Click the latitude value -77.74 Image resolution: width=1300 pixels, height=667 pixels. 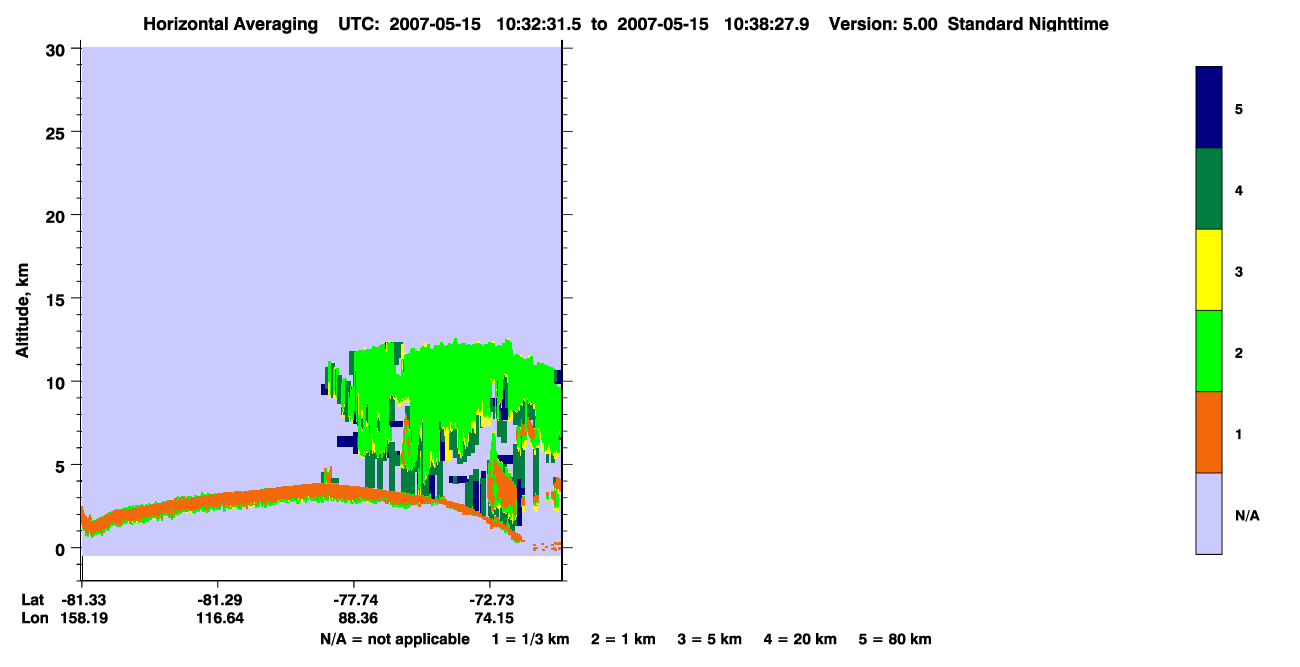coord(354,600)
